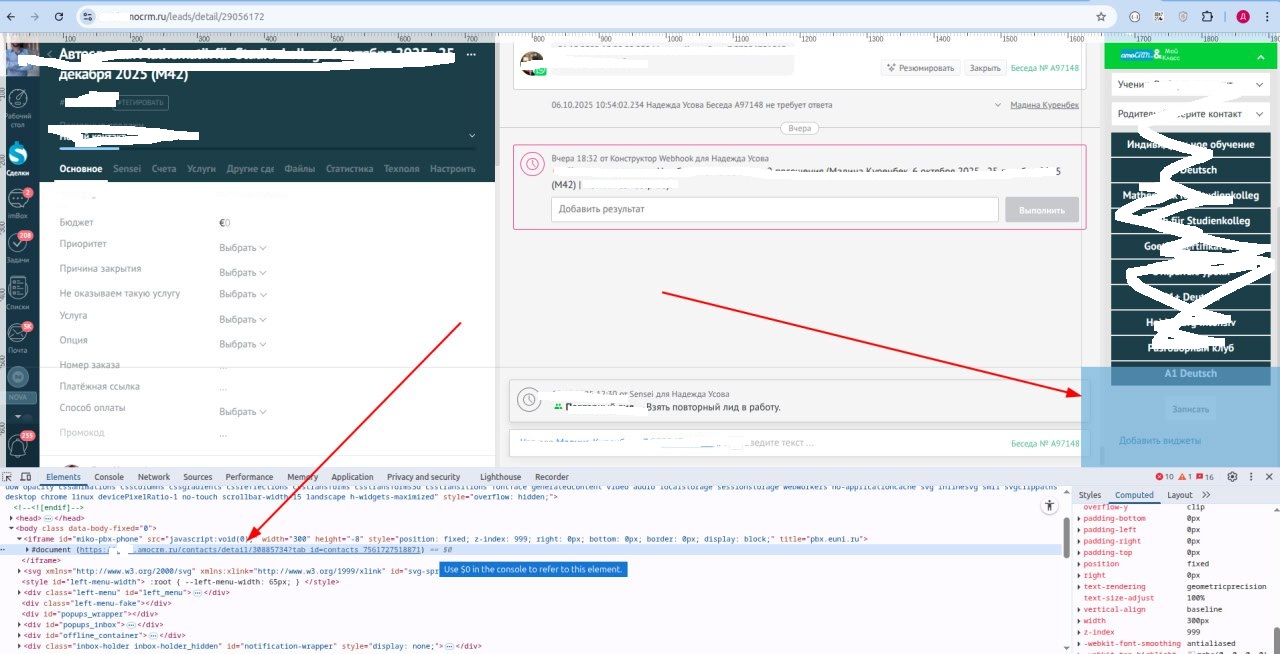Viewport: 1280px width, 654px height.
Task: Expand the head element node in DOM tree
Action: coord(12,518)
